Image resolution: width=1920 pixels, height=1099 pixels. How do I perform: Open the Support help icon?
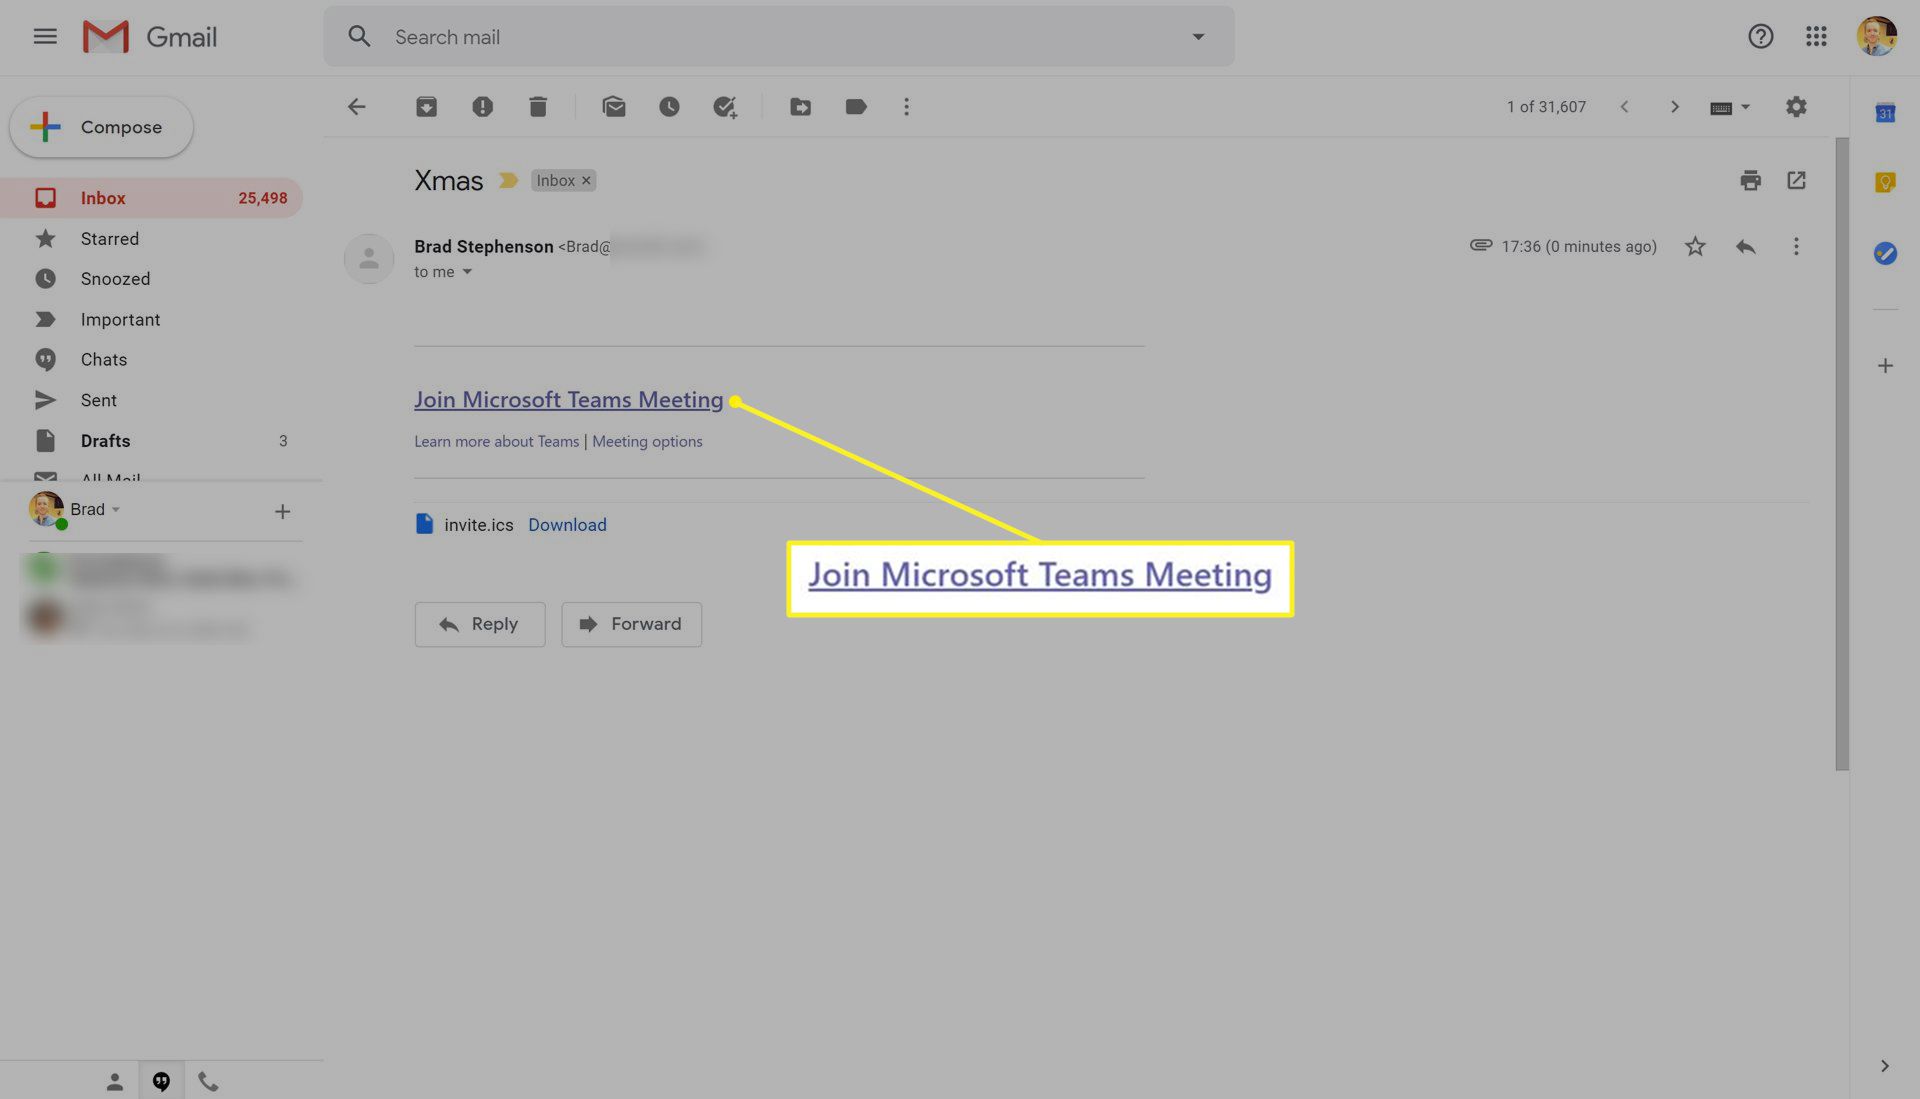pyautogui.click(x=1760, y=37)
